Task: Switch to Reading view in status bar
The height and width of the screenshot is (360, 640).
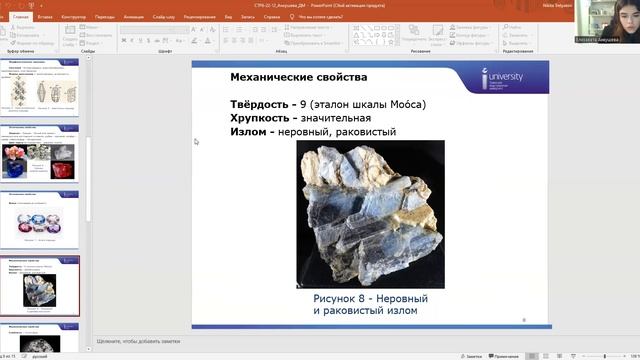Action: coord(559,356)
